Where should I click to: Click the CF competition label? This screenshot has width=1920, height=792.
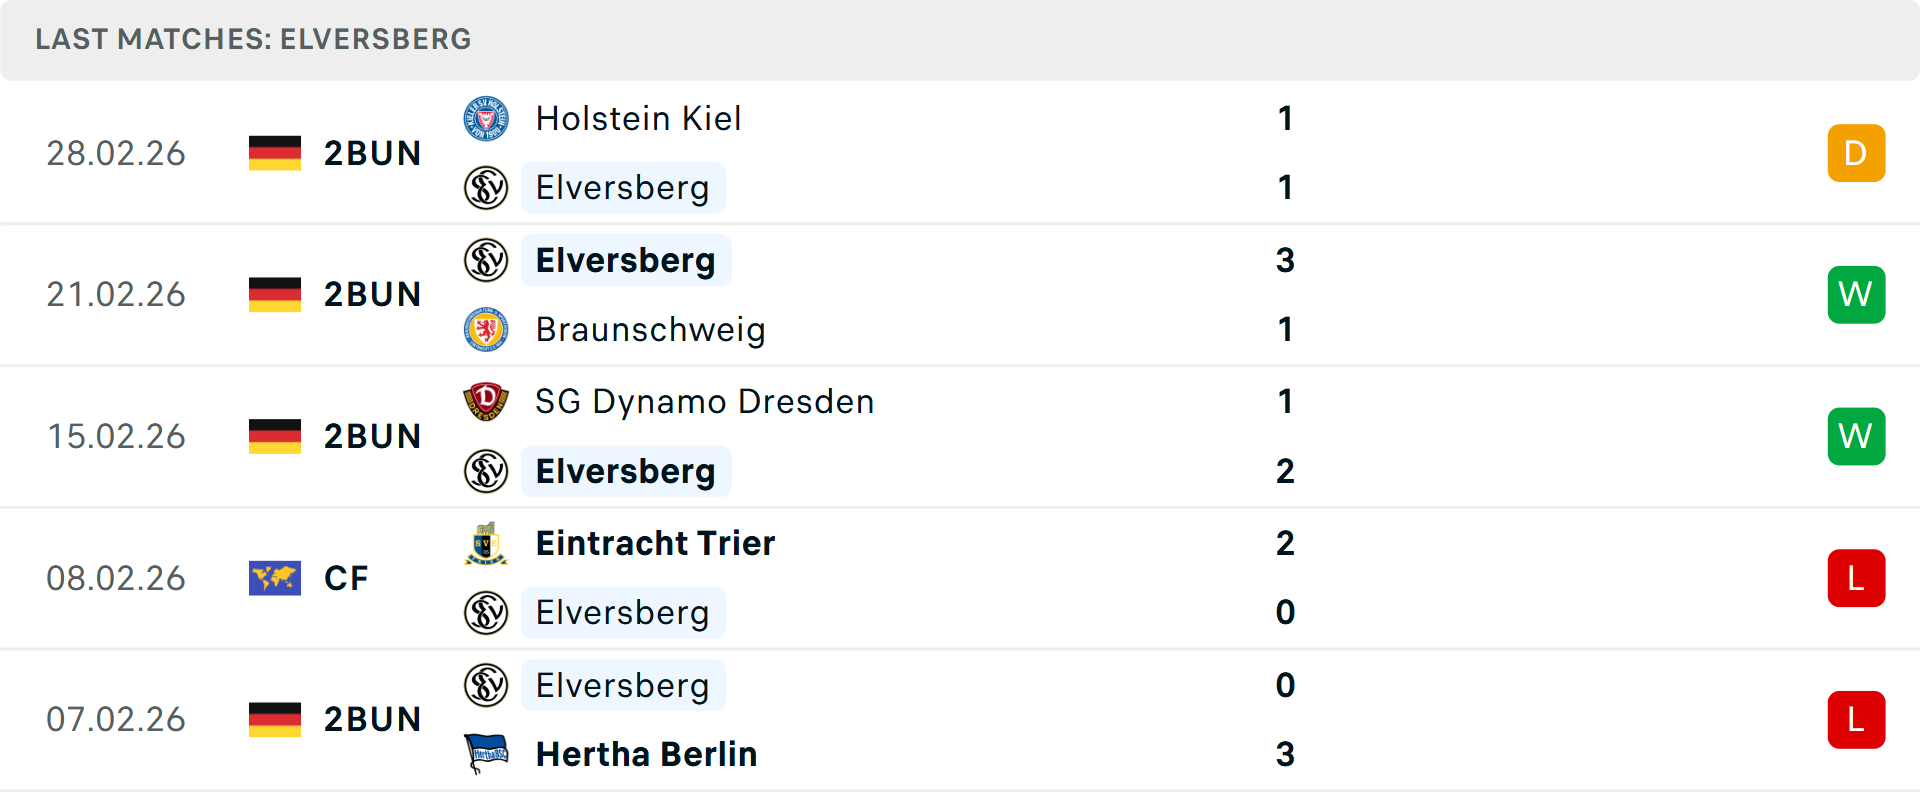[x=346, y=578]
